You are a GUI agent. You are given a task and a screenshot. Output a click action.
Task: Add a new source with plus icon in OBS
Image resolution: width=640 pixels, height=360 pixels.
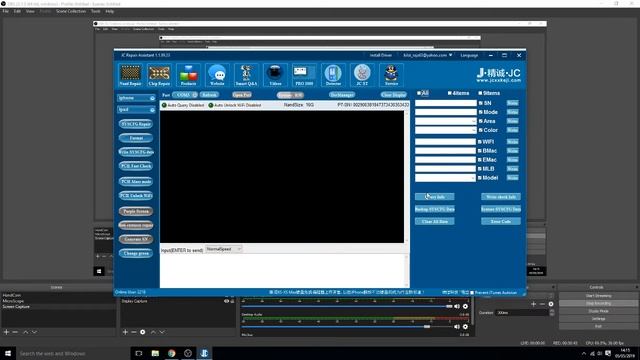tap(125, 332)
